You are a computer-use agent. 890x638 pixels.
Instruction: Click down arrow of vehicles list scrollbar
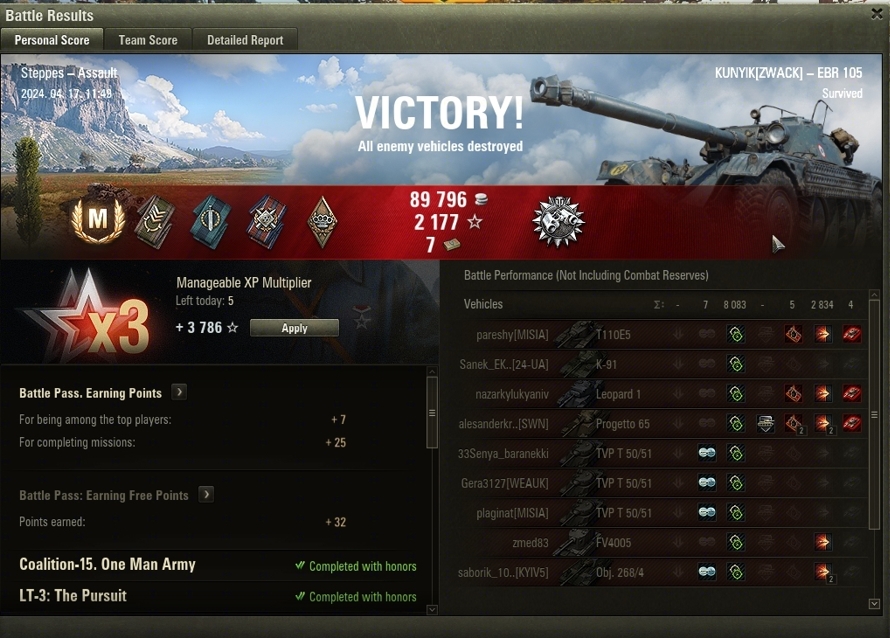(874, 604)
